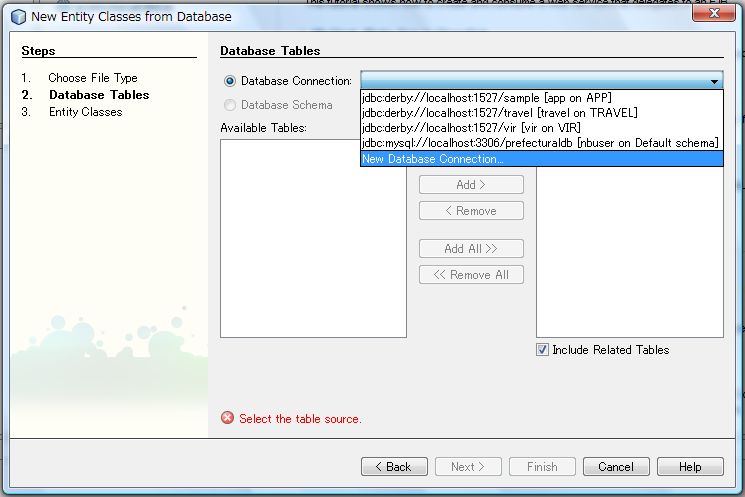This screenshot has height=497, width=745.
Task: Open Help for this wizard
Action: click(x=690, y=467)
